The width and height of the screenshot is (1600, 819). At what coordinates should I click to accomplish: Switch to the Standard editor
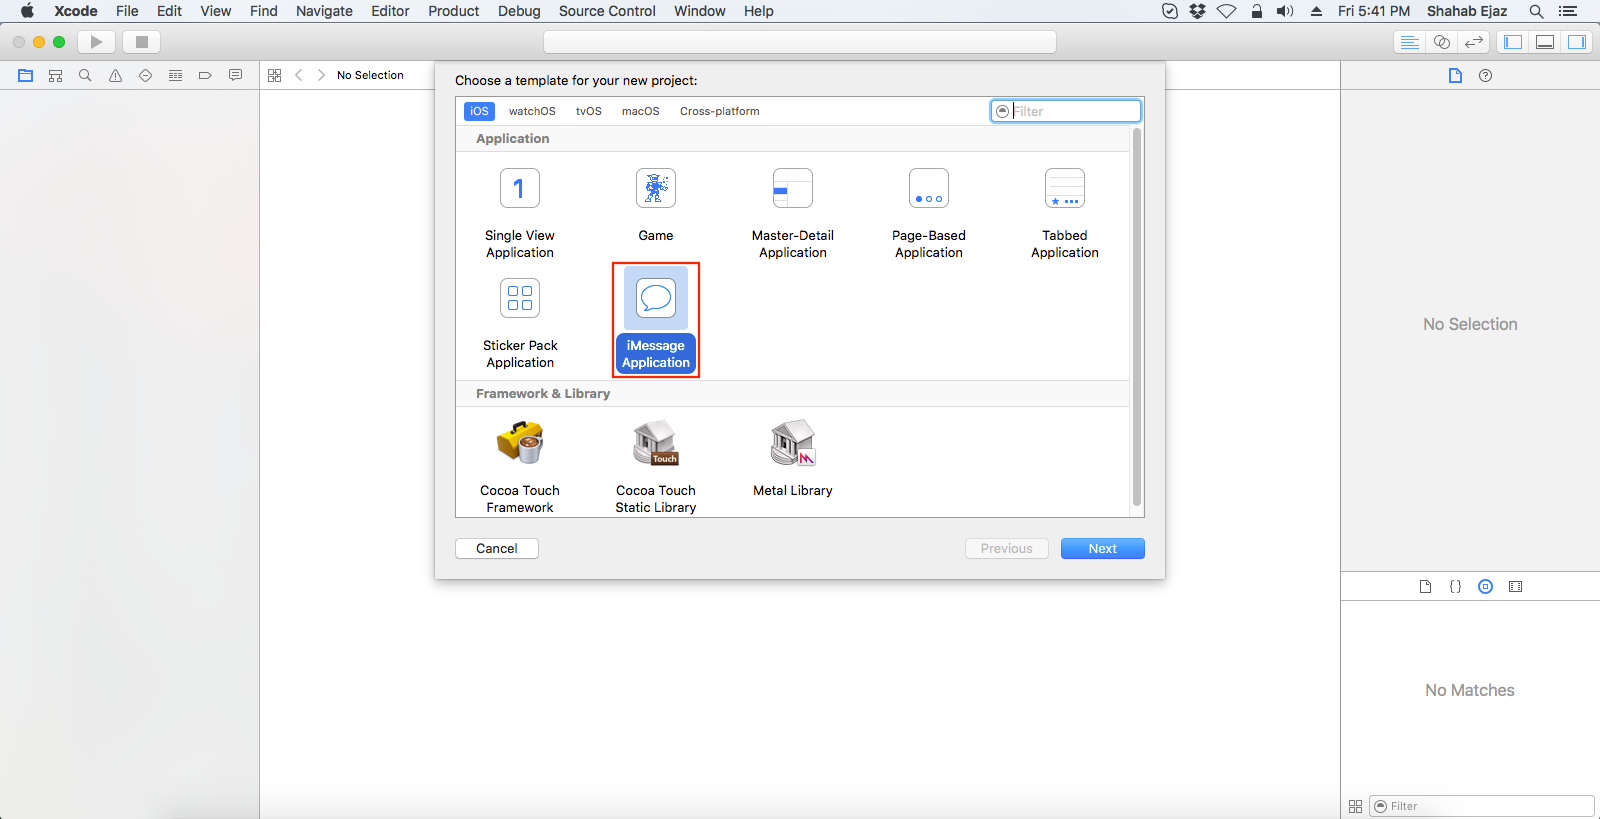(x=1410, y=42)
